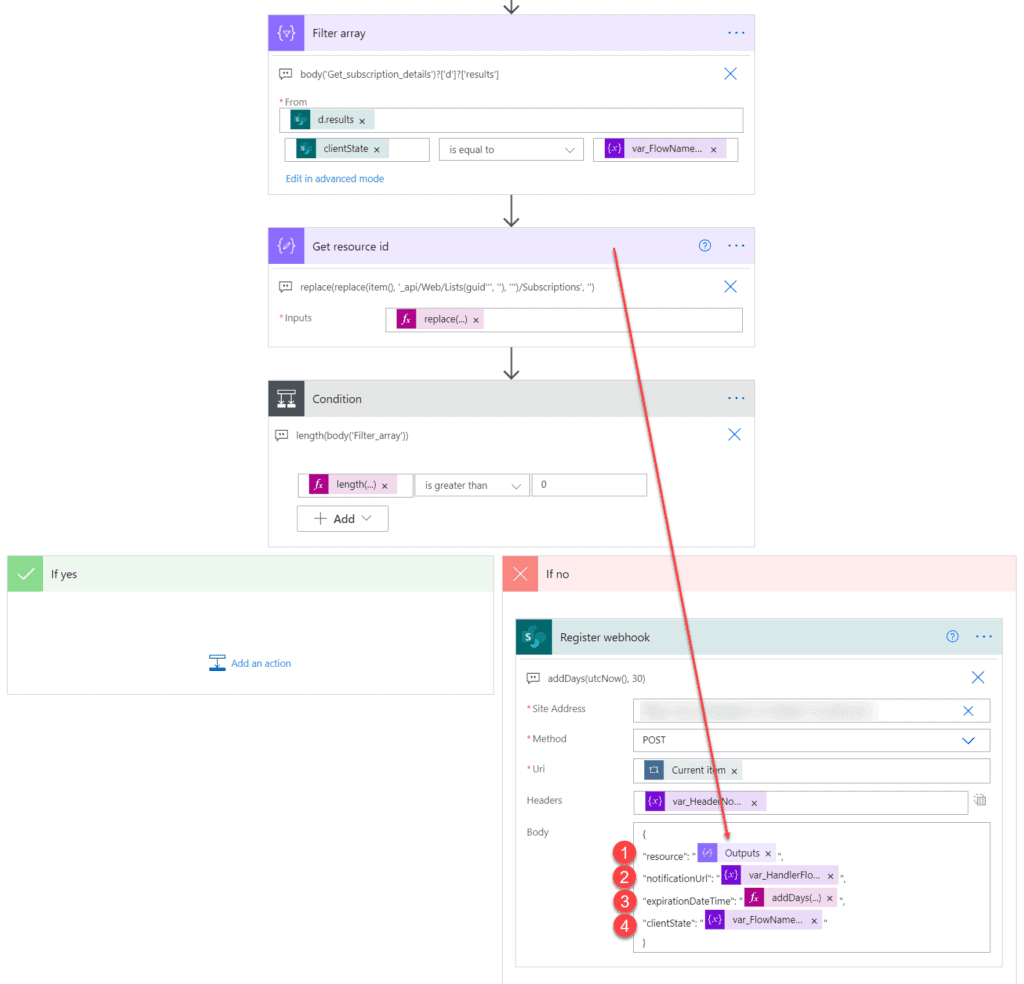
Task: Close the addDays comment in Register webhook
Action: coord(978,678)
